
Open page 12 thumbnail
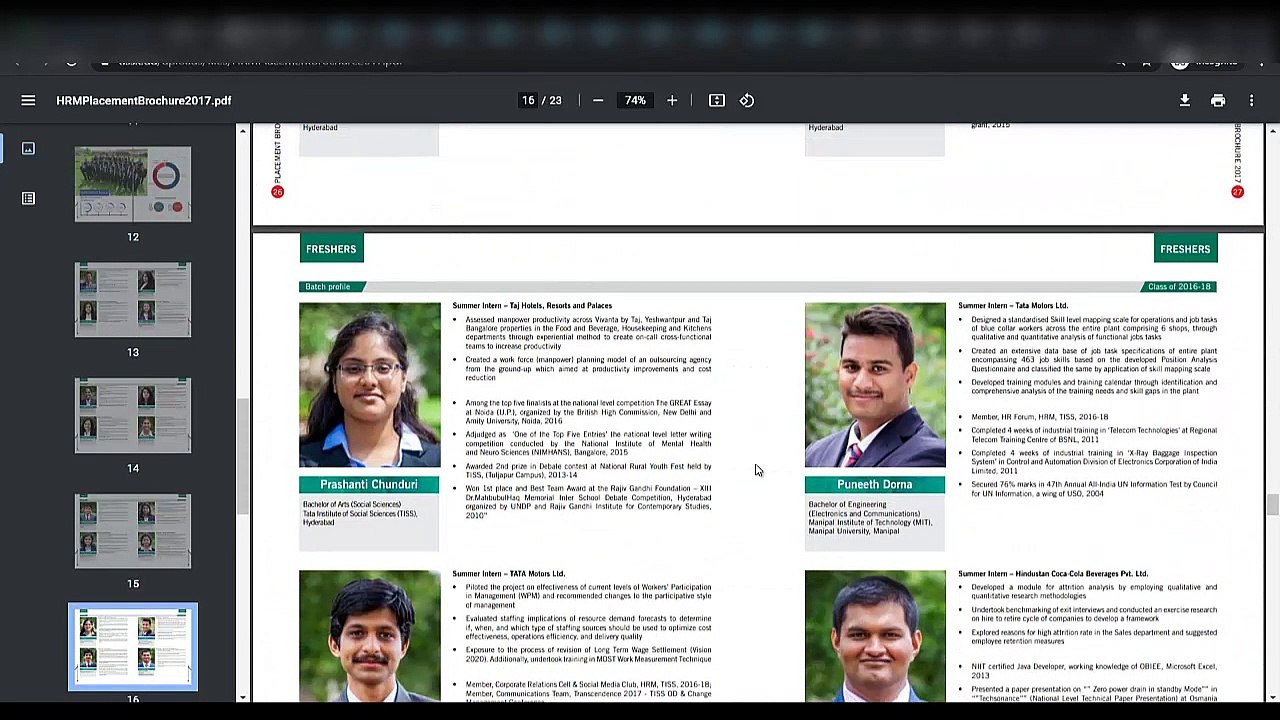(133, 184)
